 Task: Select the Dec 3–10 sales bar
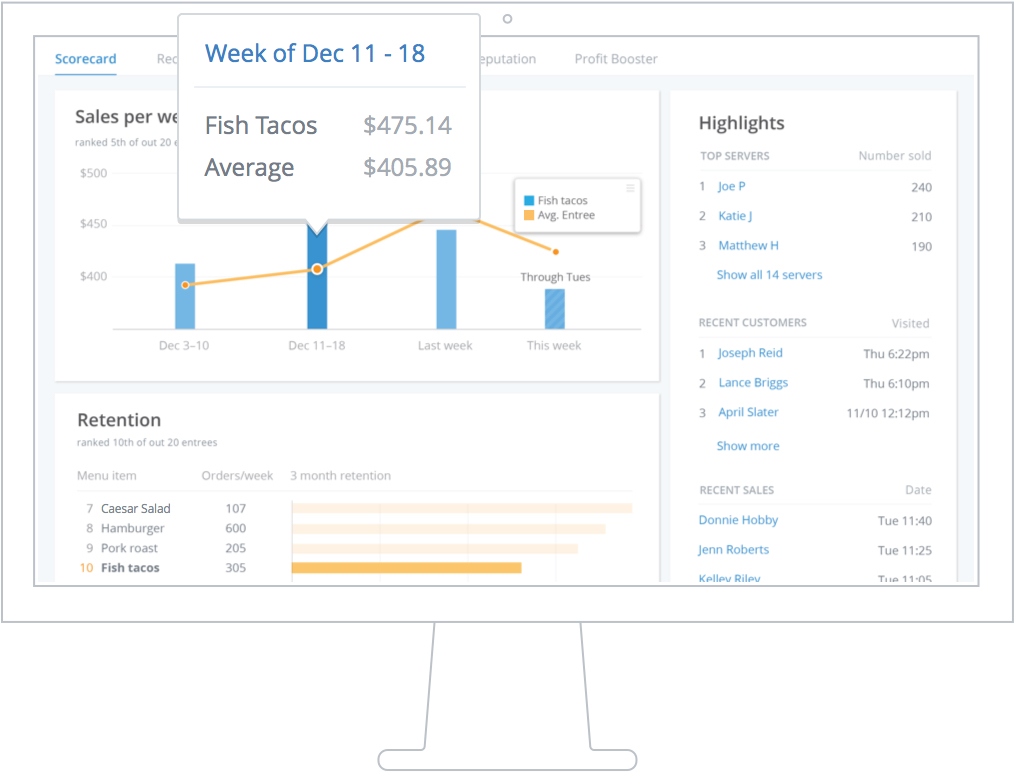[x=185, y=296]
